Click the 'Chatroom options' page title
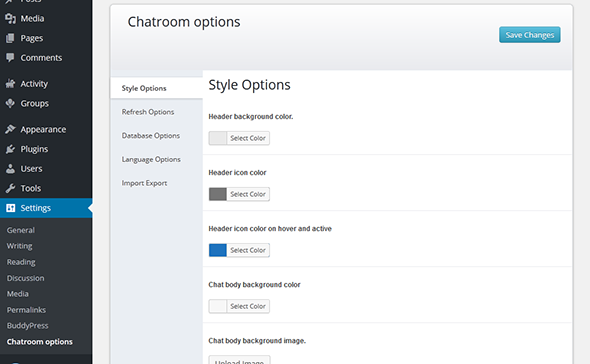Screen dimensions: 590x364 click(x=184, y=22)
